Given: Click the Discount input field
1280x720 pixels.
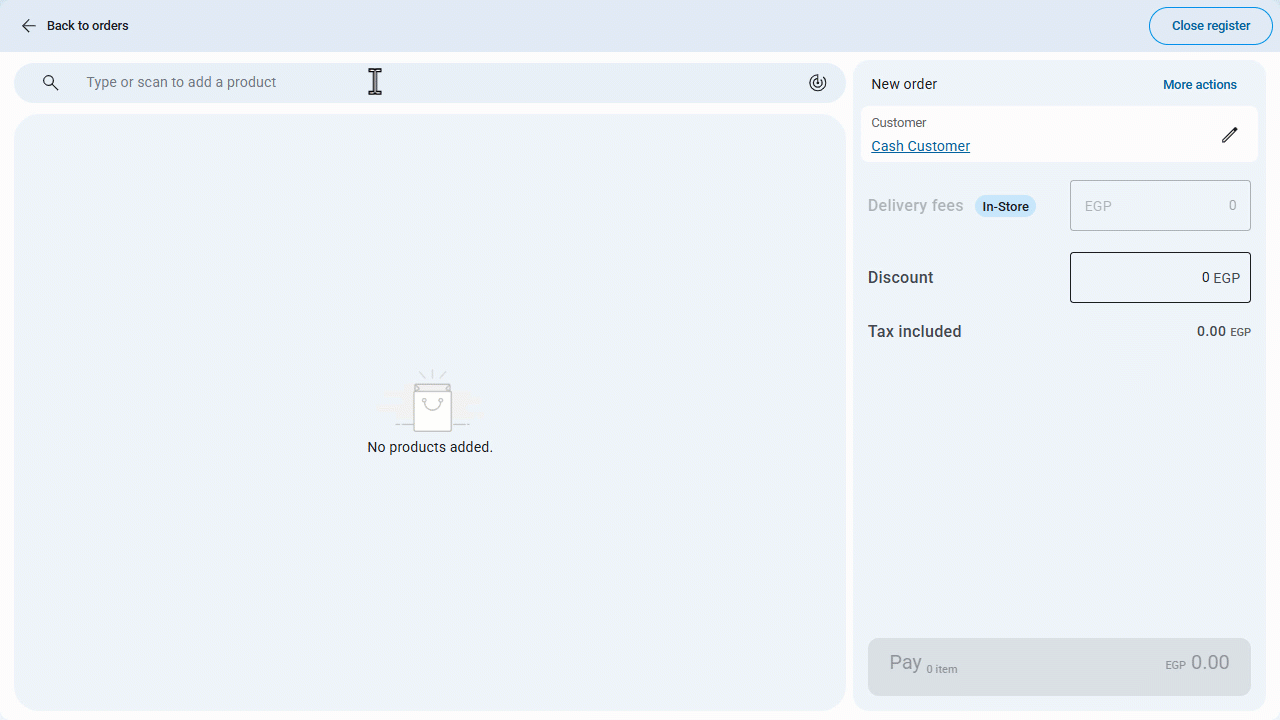Looking at the screenshot, I should click(x=1160, y=278).
